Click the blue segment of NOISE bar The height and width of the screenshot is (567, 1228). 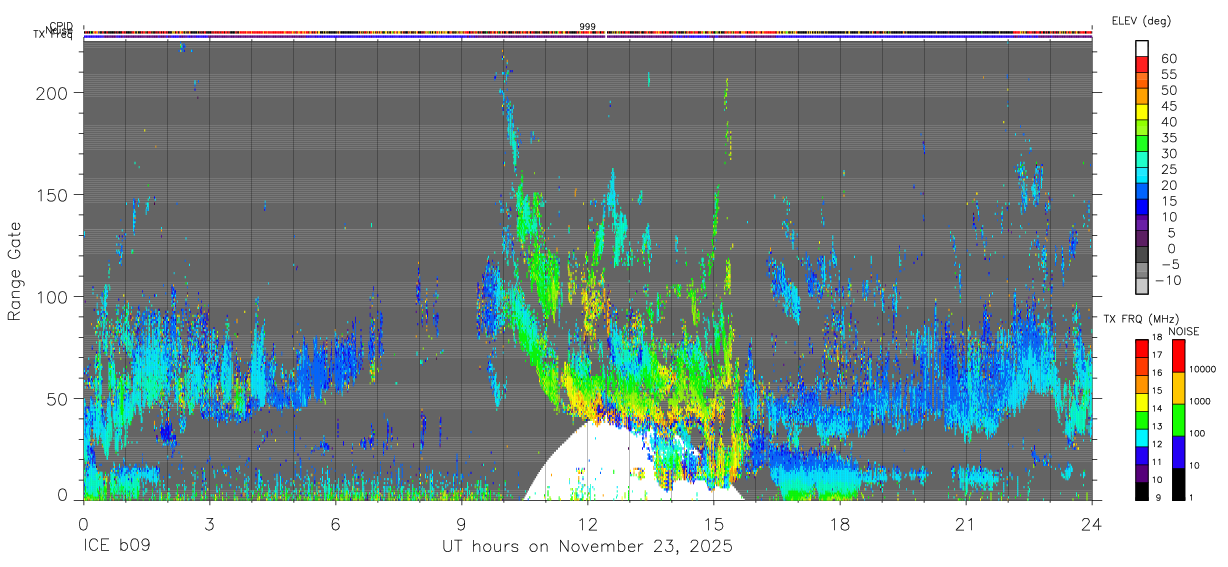pos(1178,452)
